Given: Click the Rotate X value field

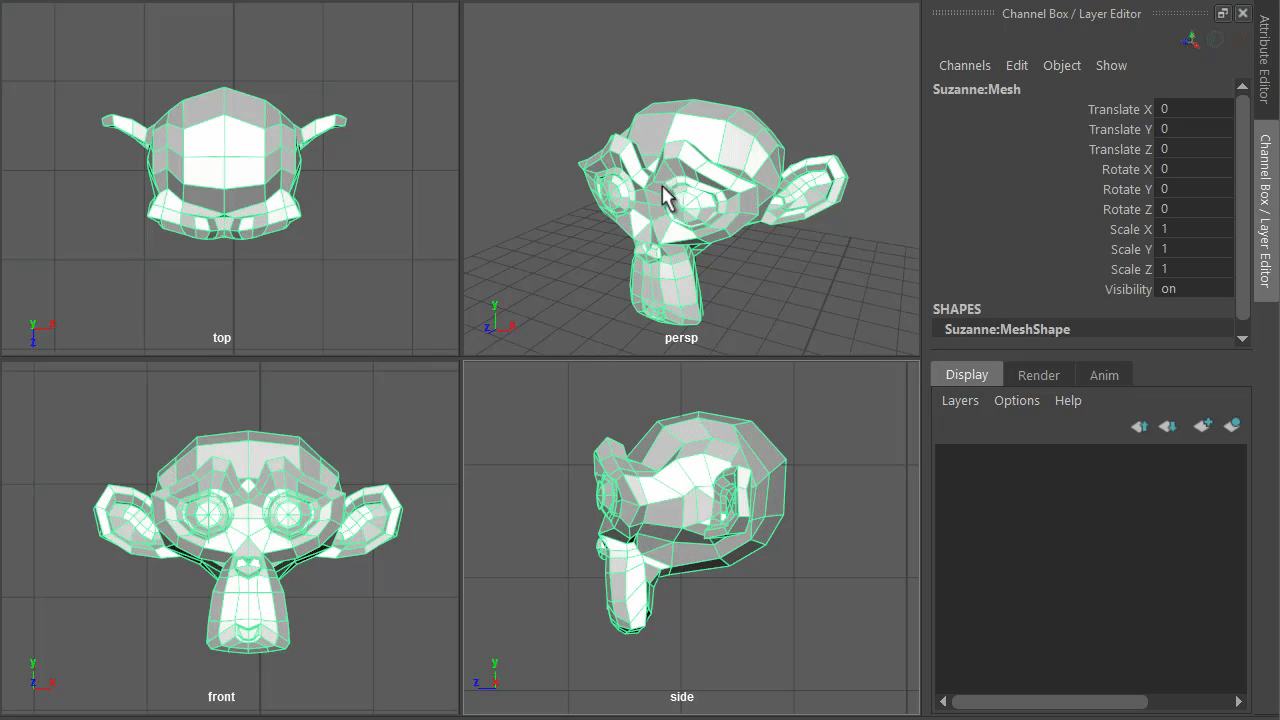Looking at the screenshot, I should (x=1194, y=169).
